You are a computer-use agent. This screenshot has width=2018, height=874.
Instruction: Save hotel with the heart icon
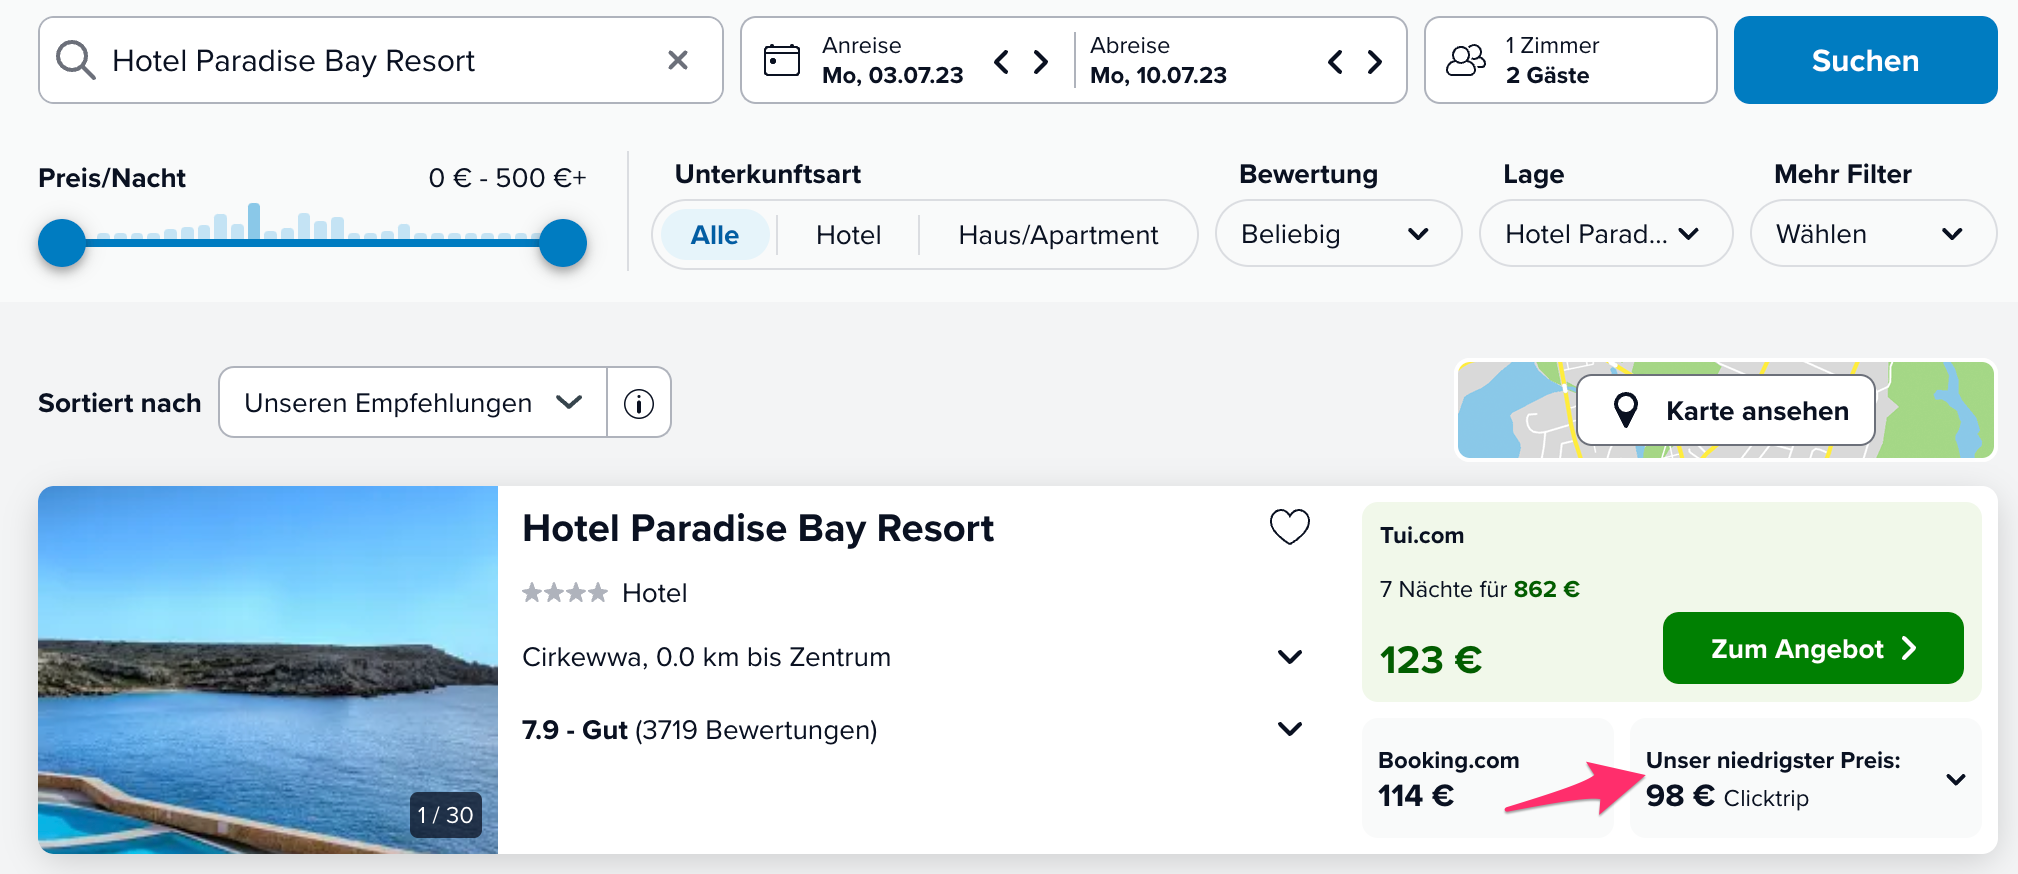(1290, 526)
